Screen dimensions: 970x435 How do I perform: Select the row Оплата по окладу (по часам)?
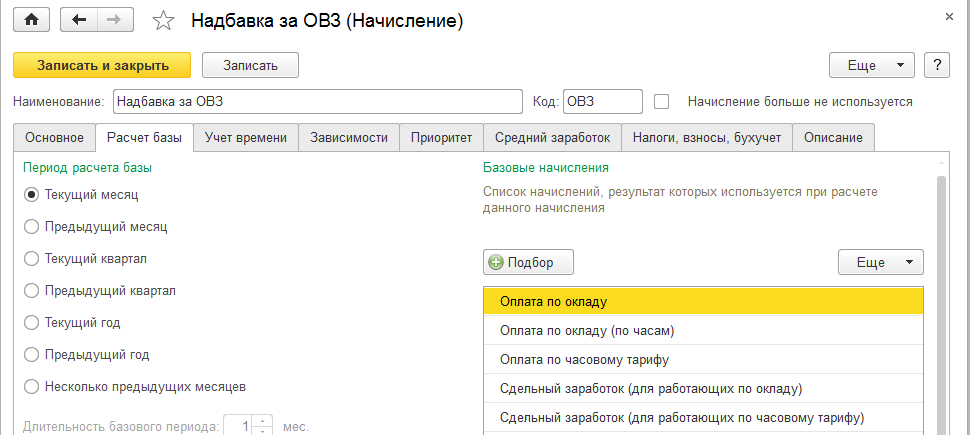pyautogui.click(x=703, y=330)
